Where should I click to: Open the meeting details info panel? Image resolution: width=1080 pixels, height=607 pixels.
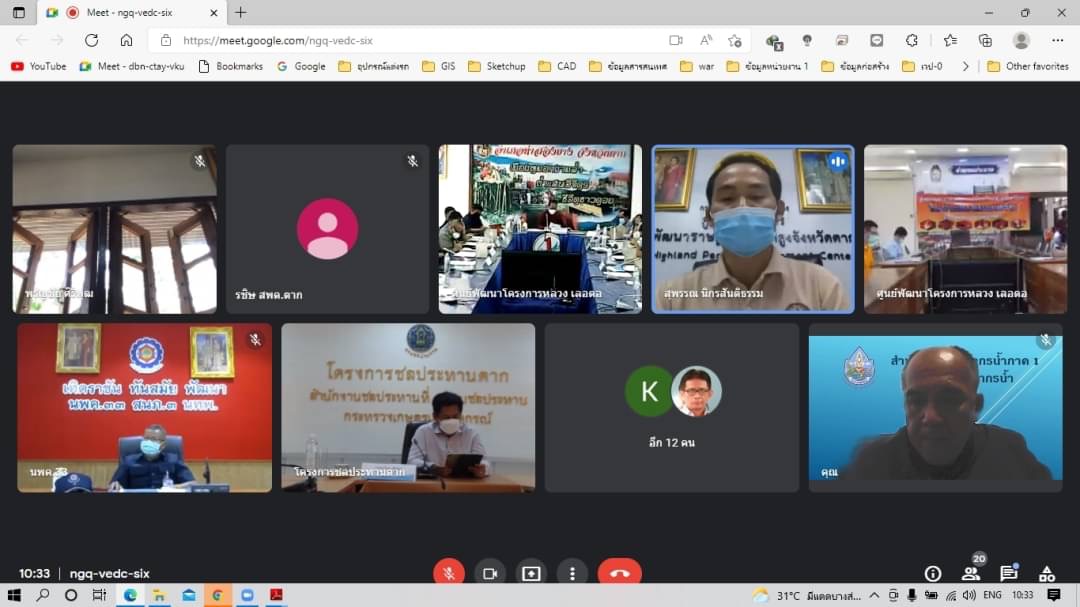(933, 573)
